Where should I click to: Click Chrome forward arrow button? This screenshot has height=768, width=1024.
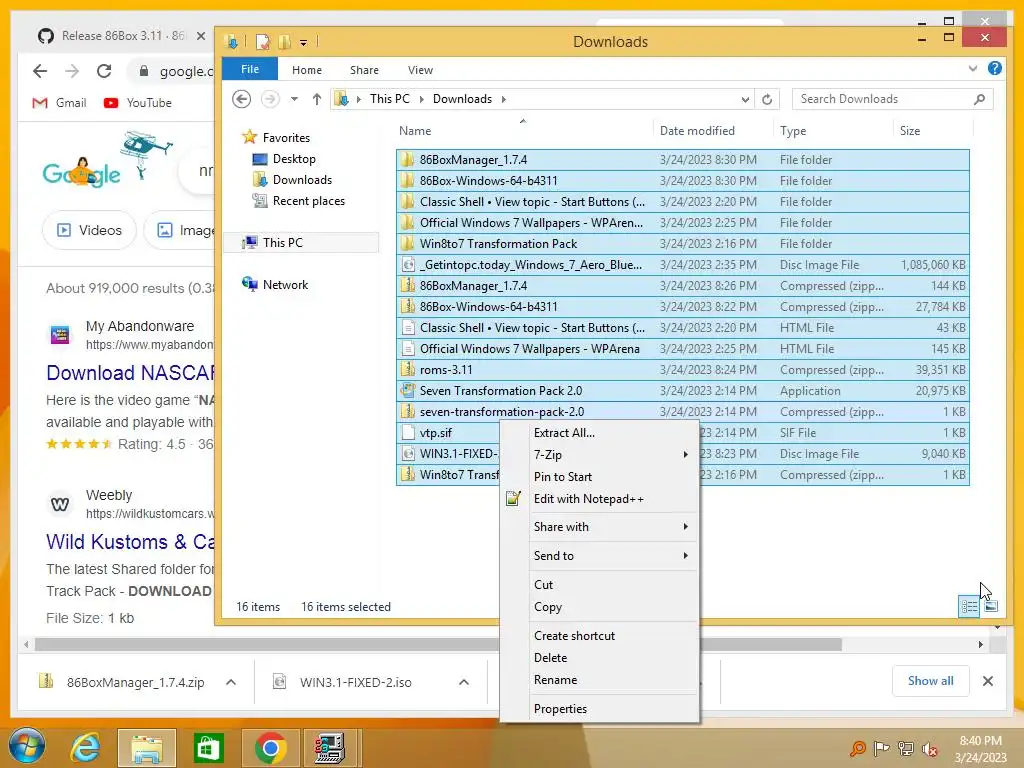pos(72,71)
